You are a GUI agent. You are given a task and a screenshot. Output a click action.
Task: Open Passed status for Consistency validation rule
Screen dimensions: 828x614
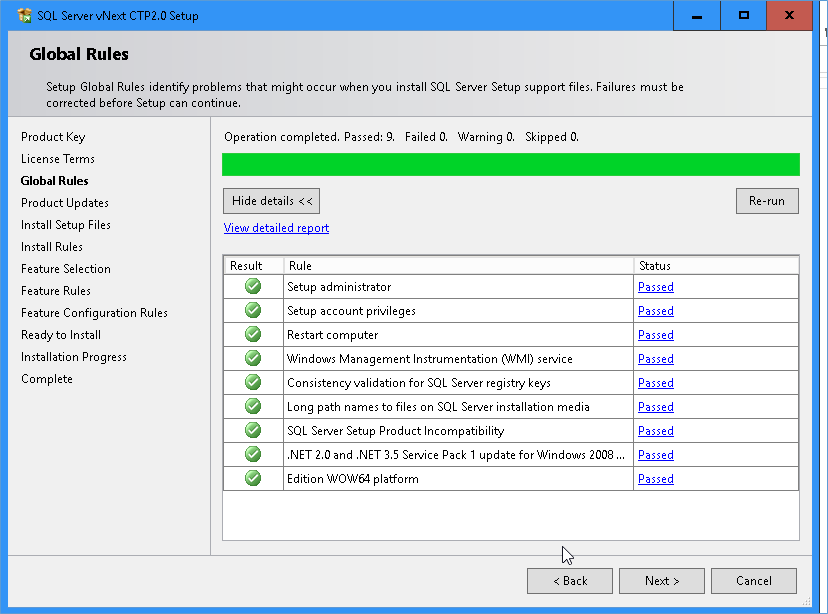pos(656,383)
